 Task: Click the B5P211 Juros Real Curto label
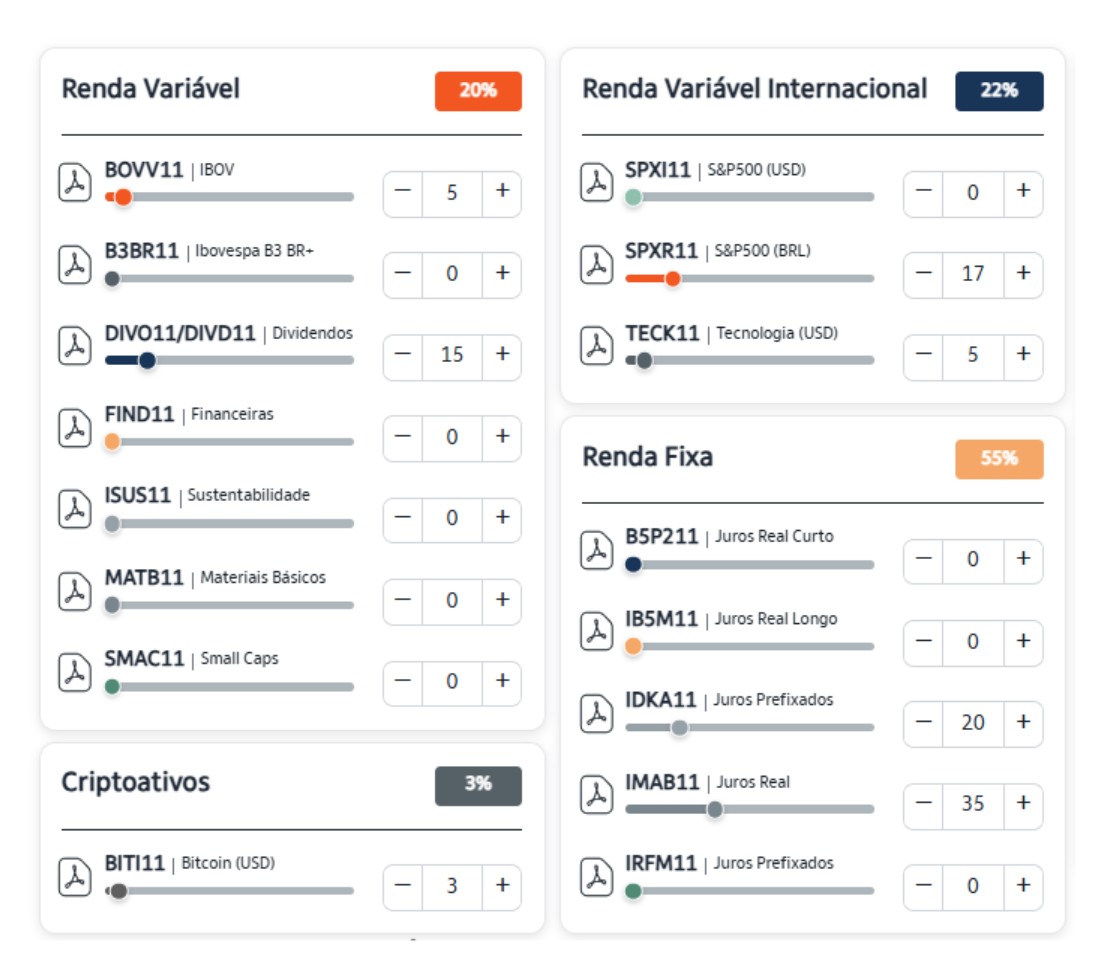(729, 536)
